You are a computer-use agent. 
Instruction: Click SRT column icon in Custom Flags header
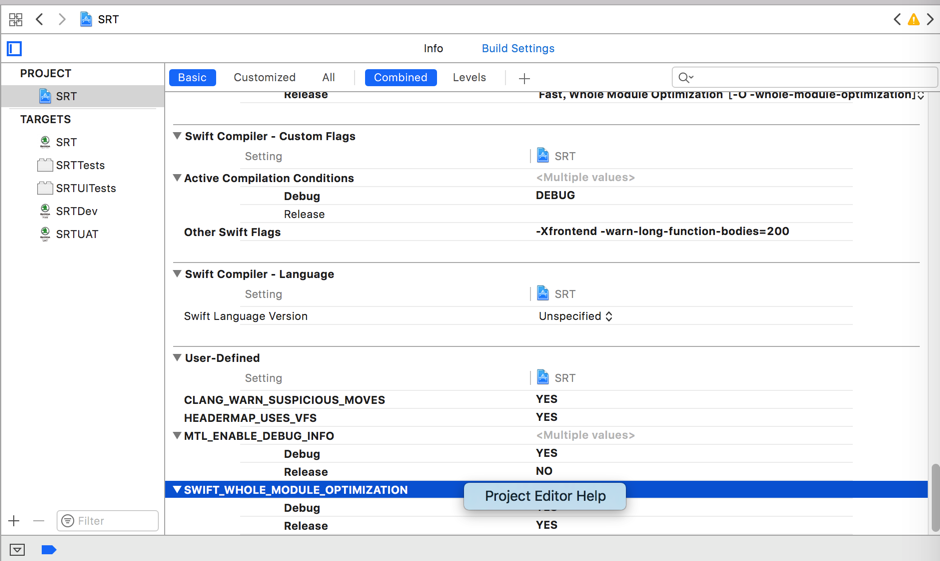click(x=543, y=155)
